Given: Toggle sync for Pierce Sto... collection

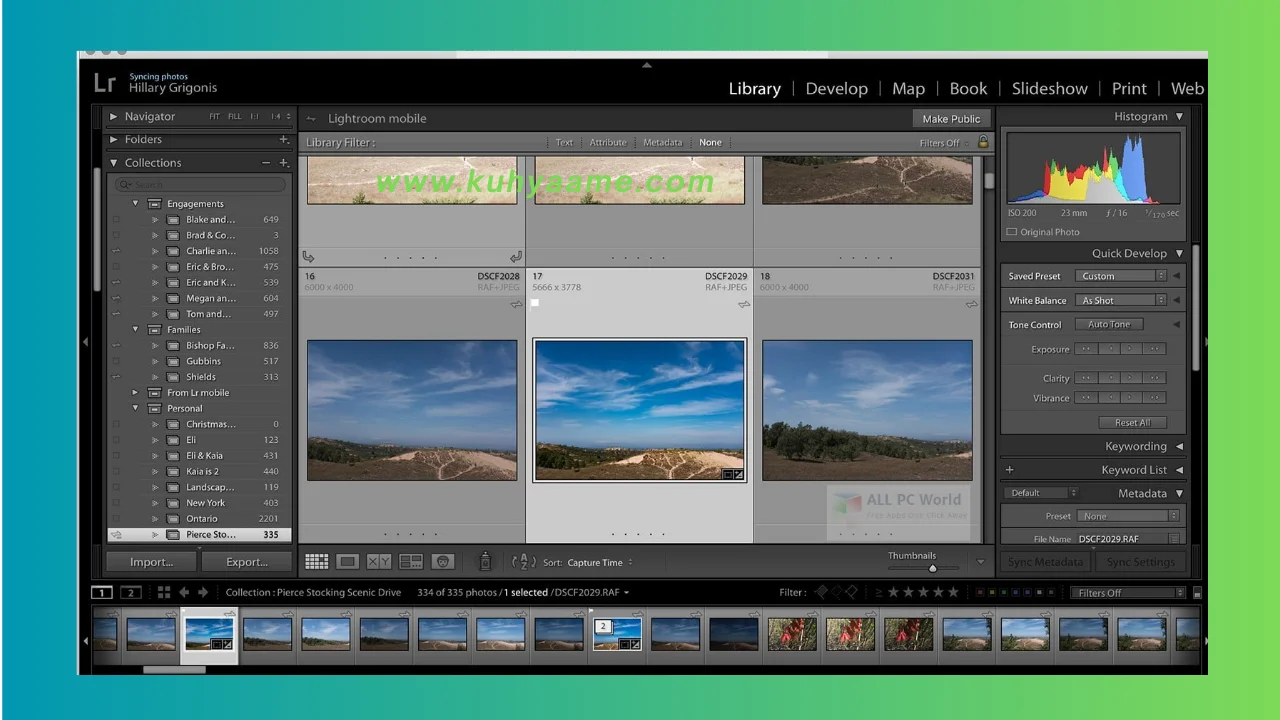Looking at the screenshot, I should pos(116,535).
